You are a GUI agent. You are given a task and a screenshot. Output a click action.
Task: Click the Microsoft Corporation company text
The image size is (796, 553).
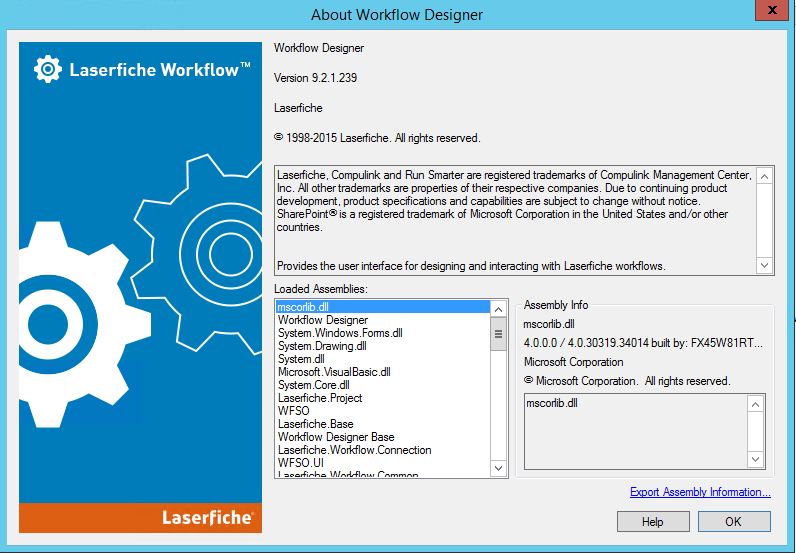(x=574, y=362)
